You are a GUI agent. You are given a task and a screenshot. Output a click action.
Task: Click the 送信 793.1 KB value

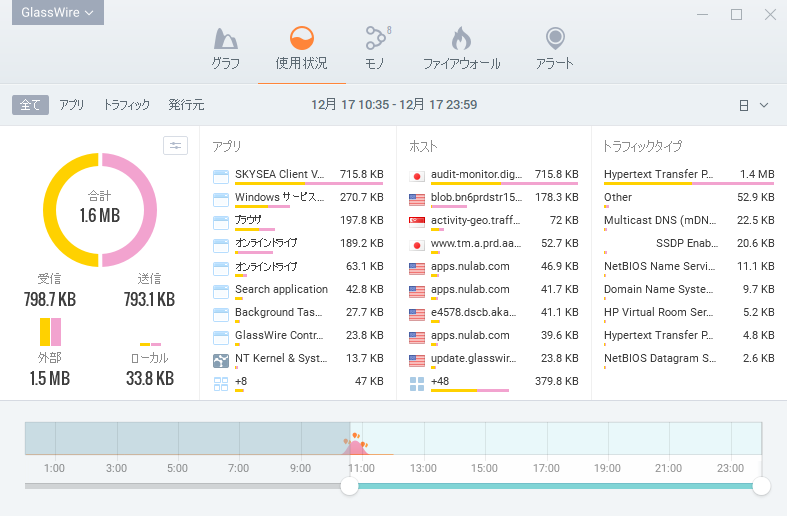150,300
